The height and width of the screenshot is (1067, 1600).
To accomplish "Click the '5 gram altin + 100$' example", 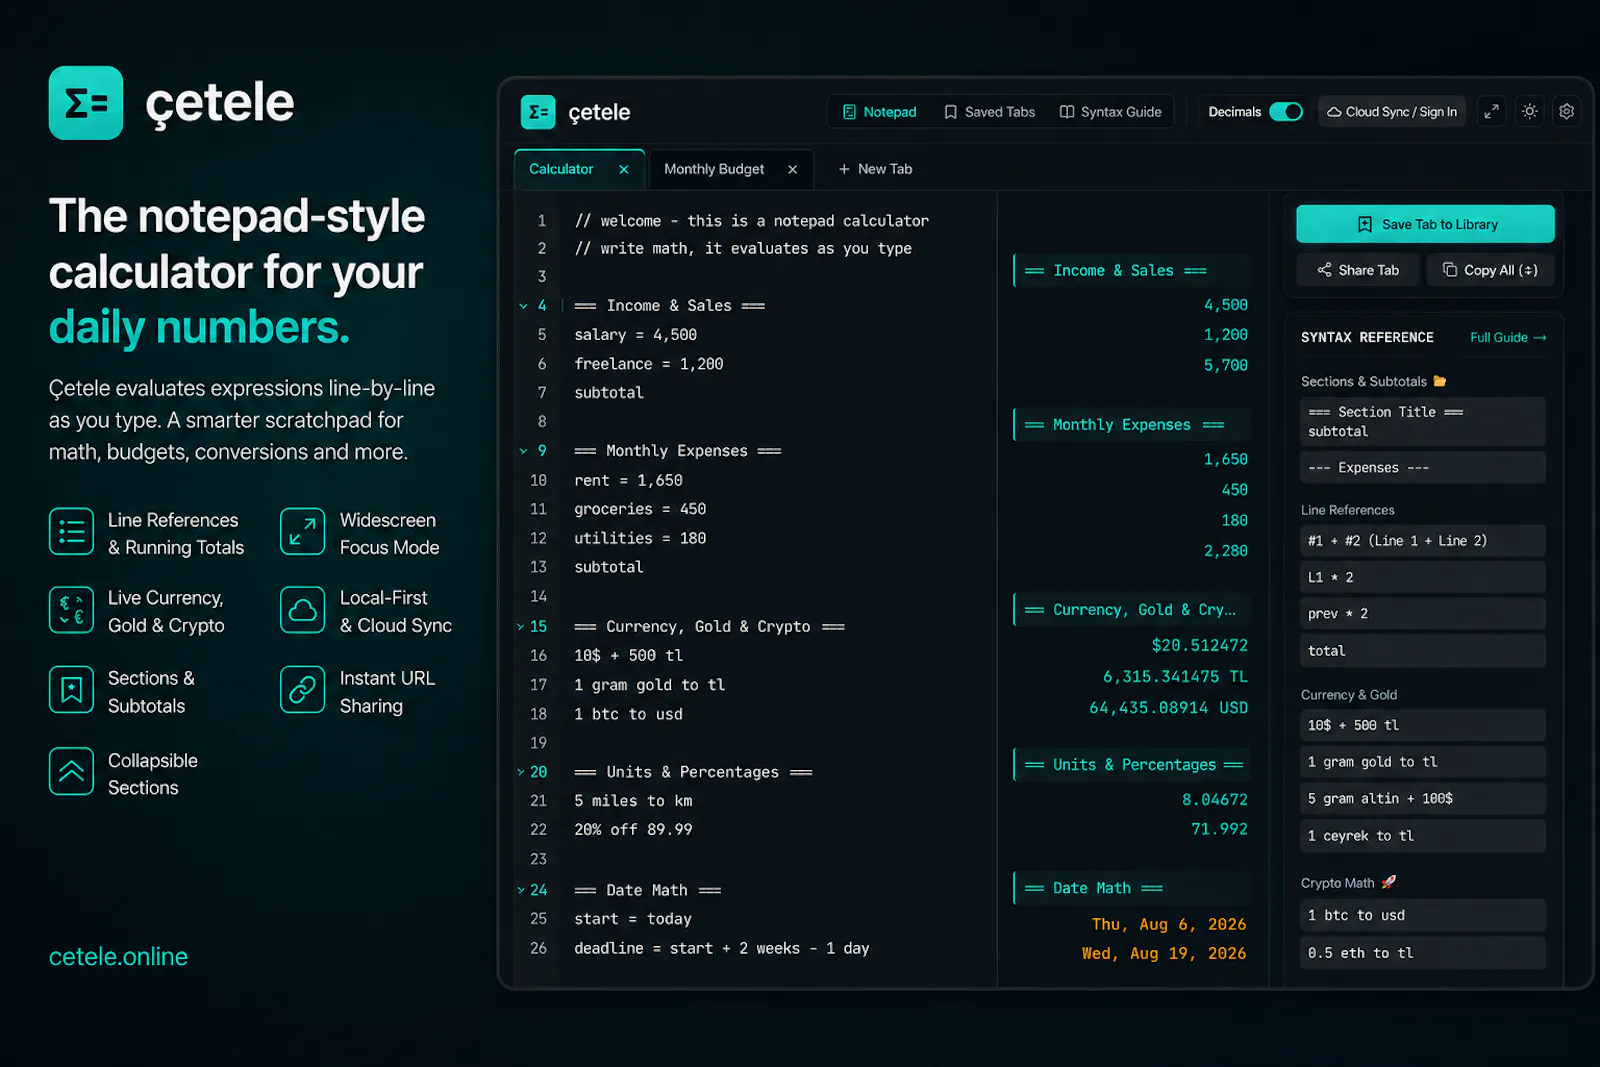I will [1423, 798].
